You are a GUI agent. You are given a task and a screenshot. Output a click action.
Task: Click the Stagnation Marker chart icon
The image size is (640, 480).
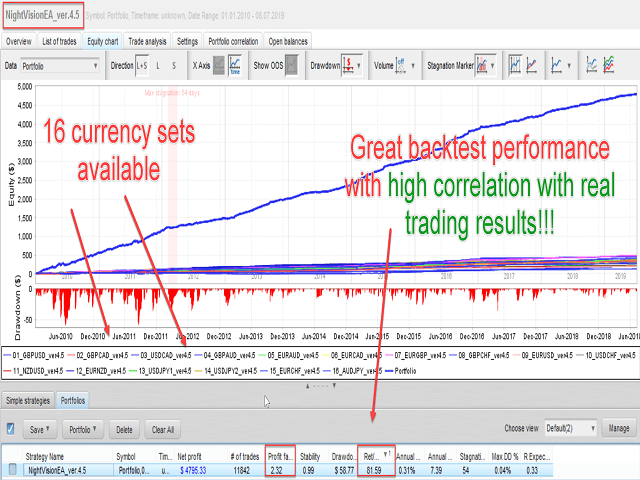482,65
